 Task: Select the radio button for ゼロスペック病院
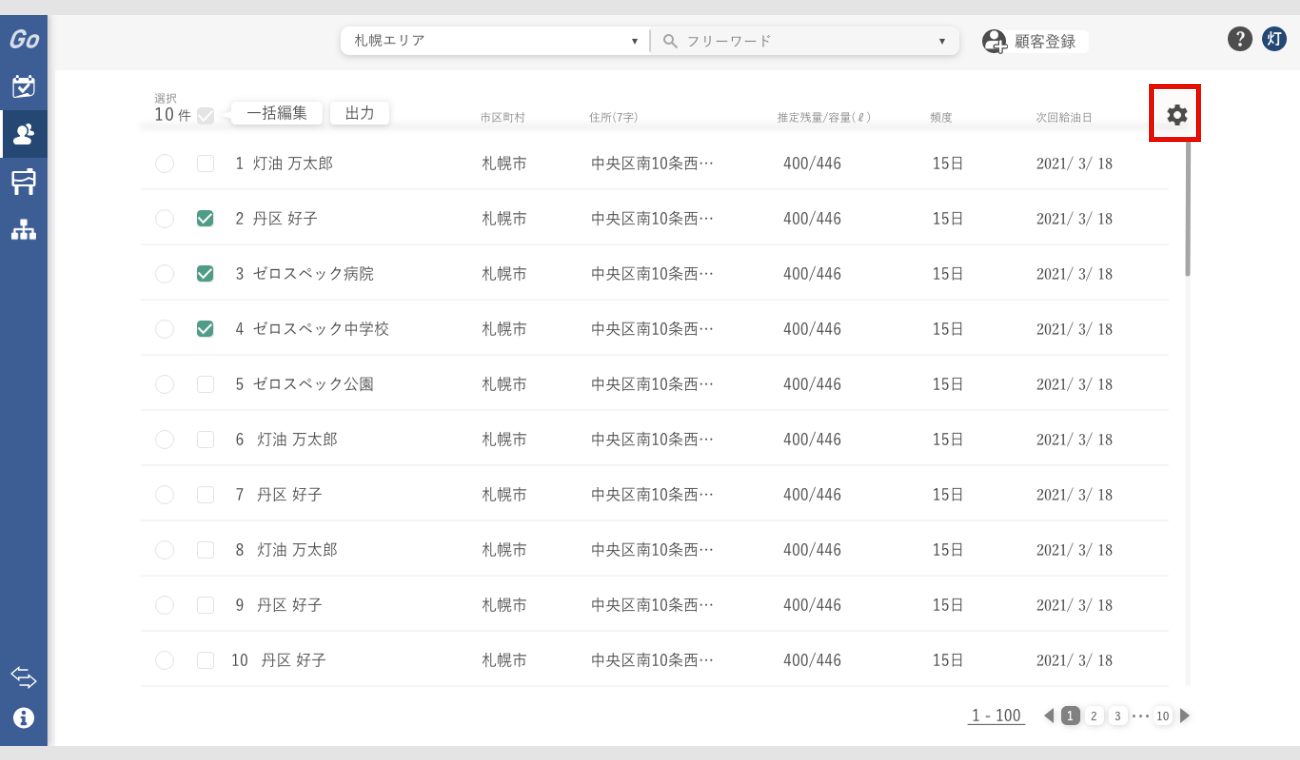[165, 273]
